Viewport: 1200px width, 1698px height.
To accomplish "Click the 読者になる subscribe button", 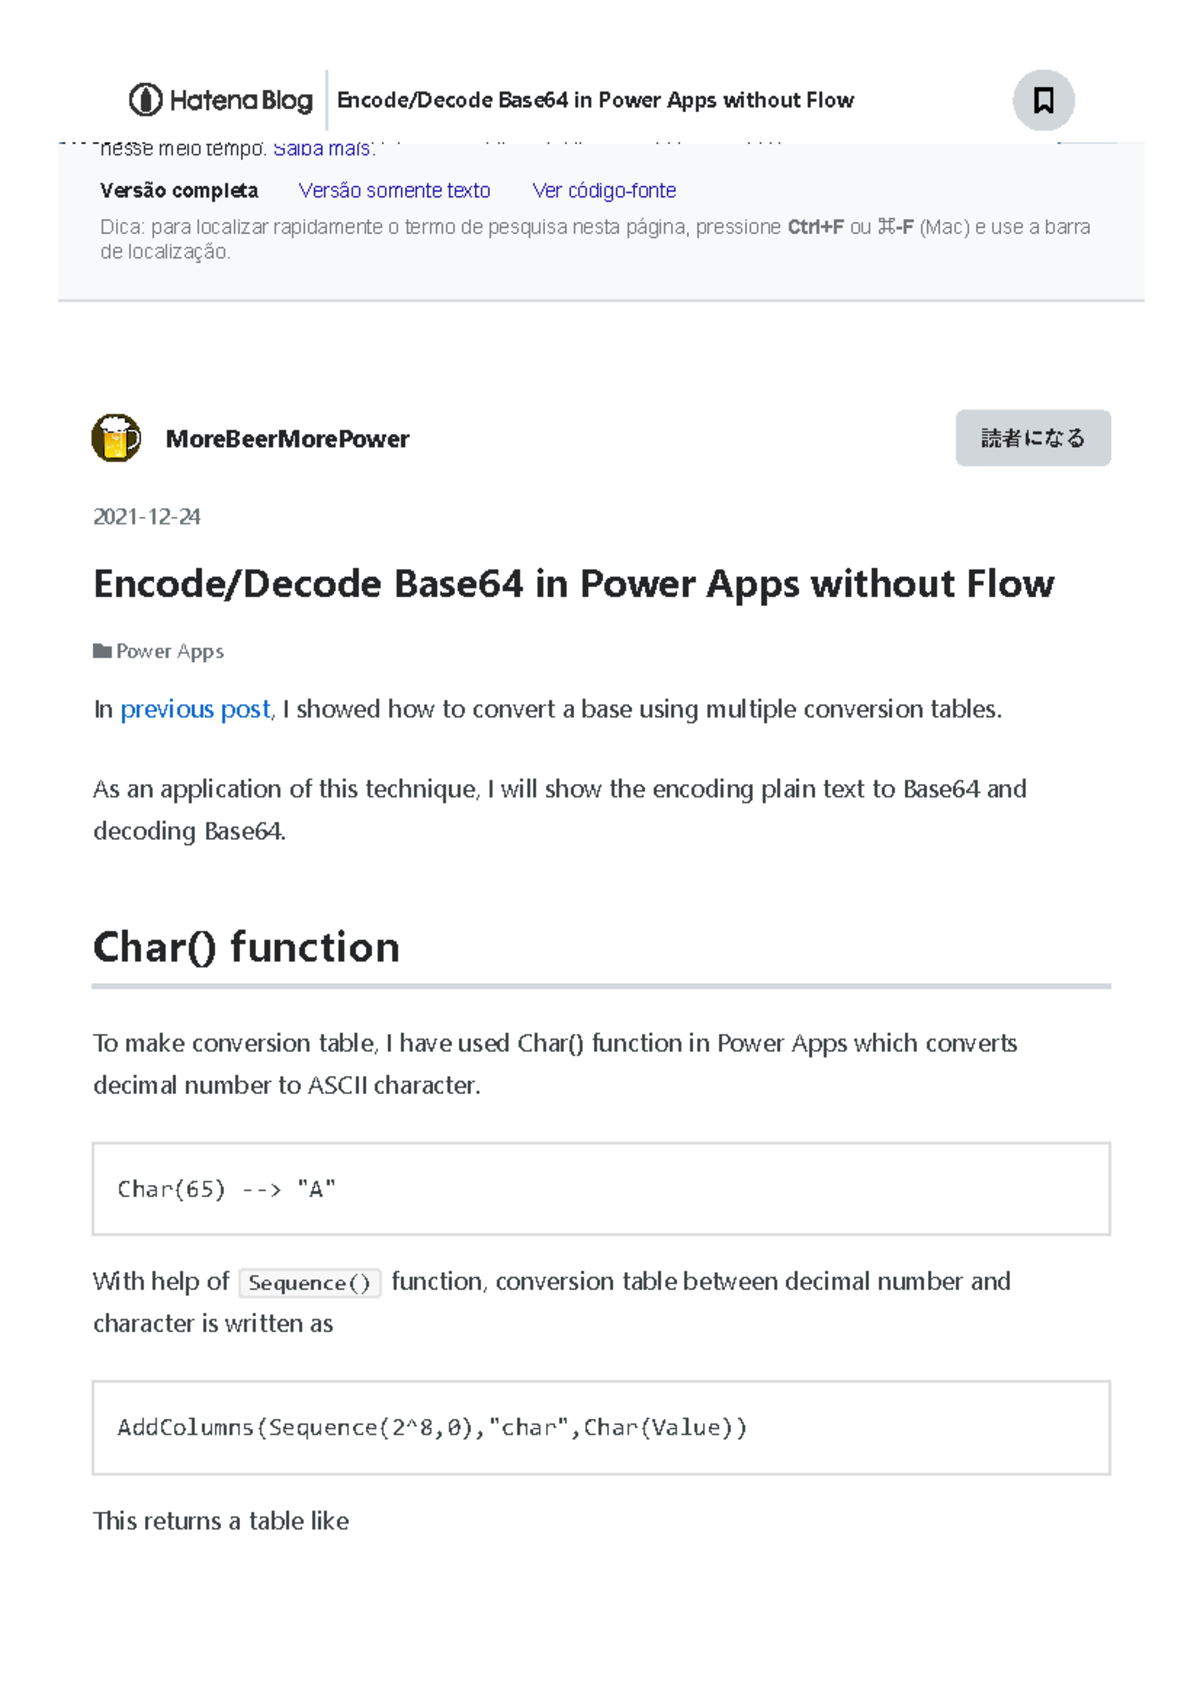I will [1033, 437].
